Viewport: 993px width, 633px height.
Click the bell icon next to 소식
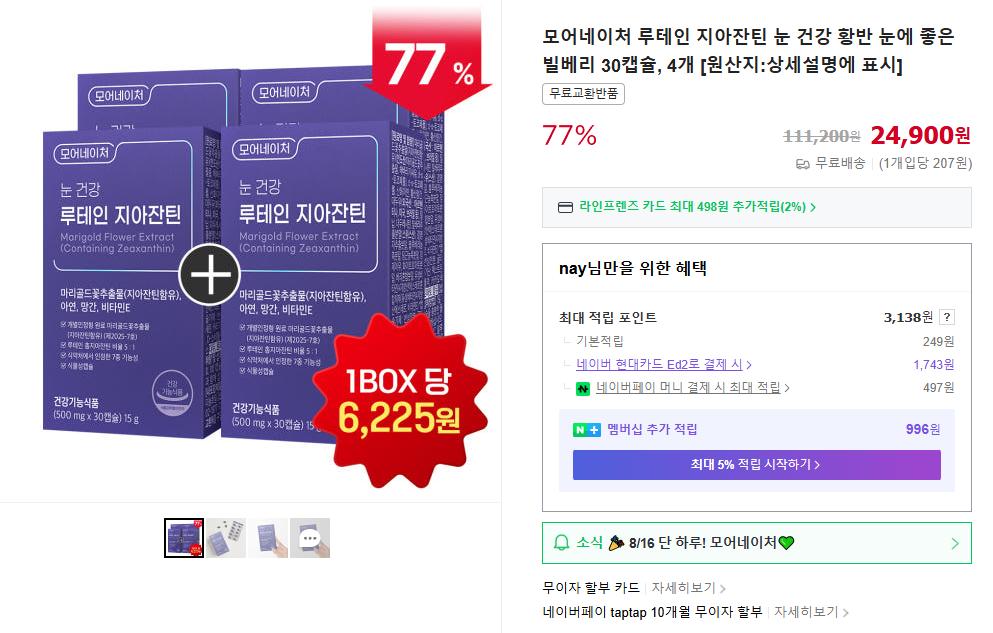[561, 542]
